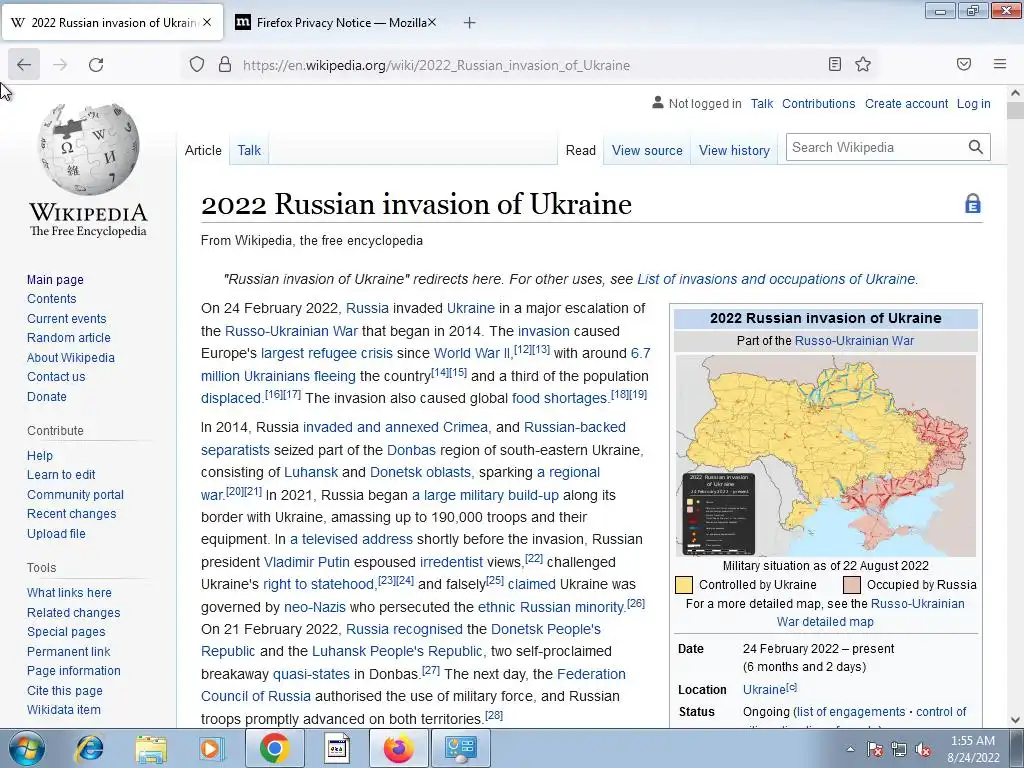This screenshot has width=1024, height=768.
Task: Reload the page with the refresh icon
Action: [x=96, y=65]
